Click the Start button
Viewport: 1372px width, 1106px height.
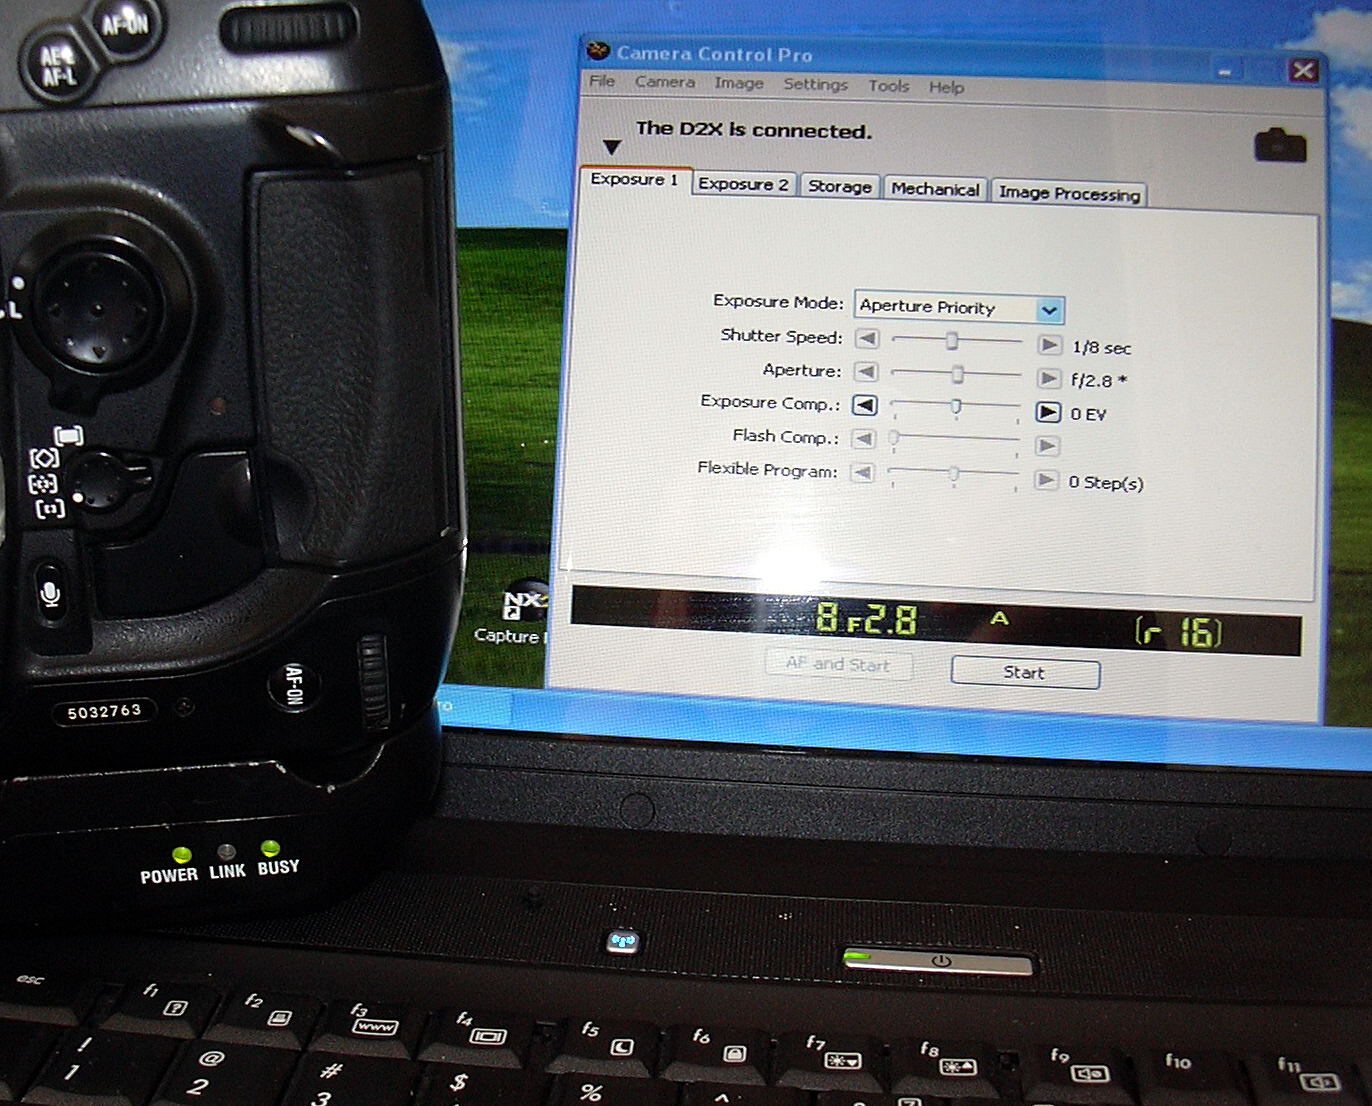pyautogui.click(x=1025, y=672)
